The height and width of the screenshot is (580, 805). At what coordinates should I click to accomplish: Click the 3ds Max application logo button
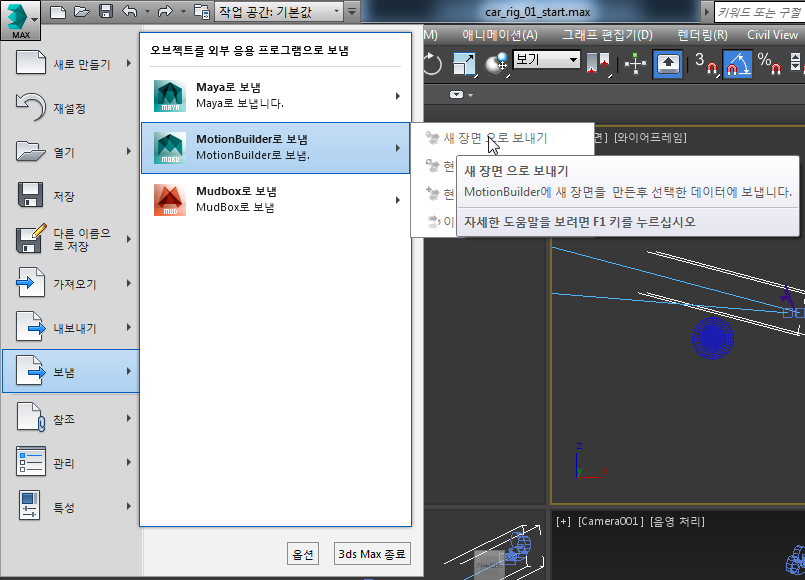click(21, 20)
